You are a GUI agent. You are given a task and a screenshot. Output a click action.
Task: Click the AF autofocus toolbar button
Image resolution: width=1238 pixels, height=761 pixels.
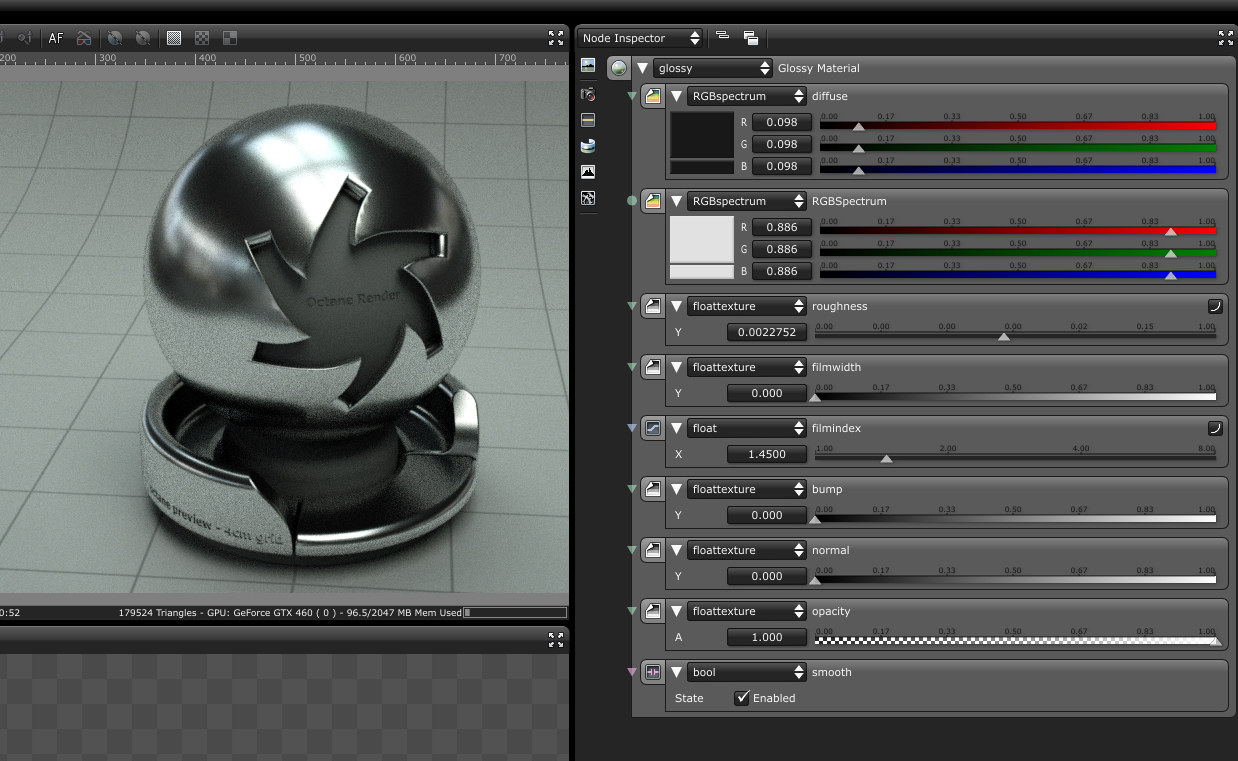[56, 38]
